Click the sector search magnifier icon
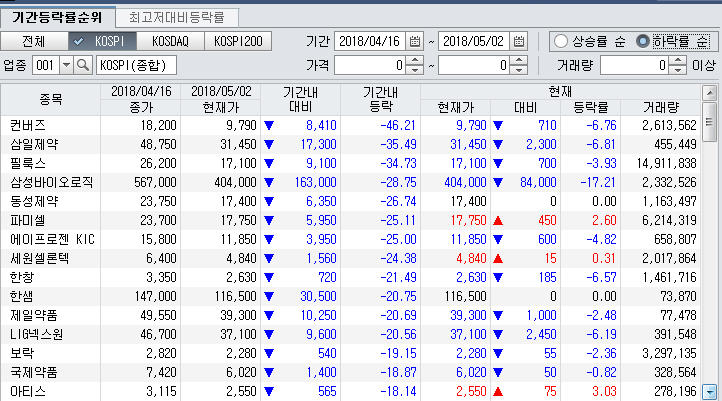722x401 pixels. (83, 65)
